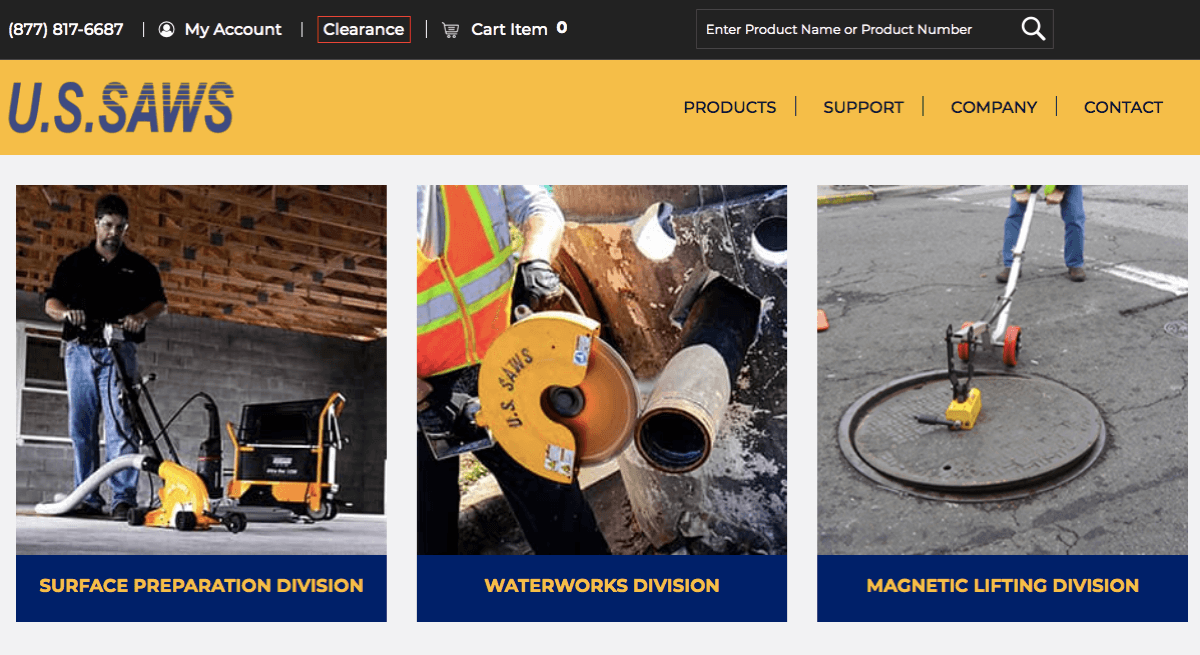Viewport: 1200px width, 655px height.
Task: Click the shopping cart icon
Action: point(451,30)
